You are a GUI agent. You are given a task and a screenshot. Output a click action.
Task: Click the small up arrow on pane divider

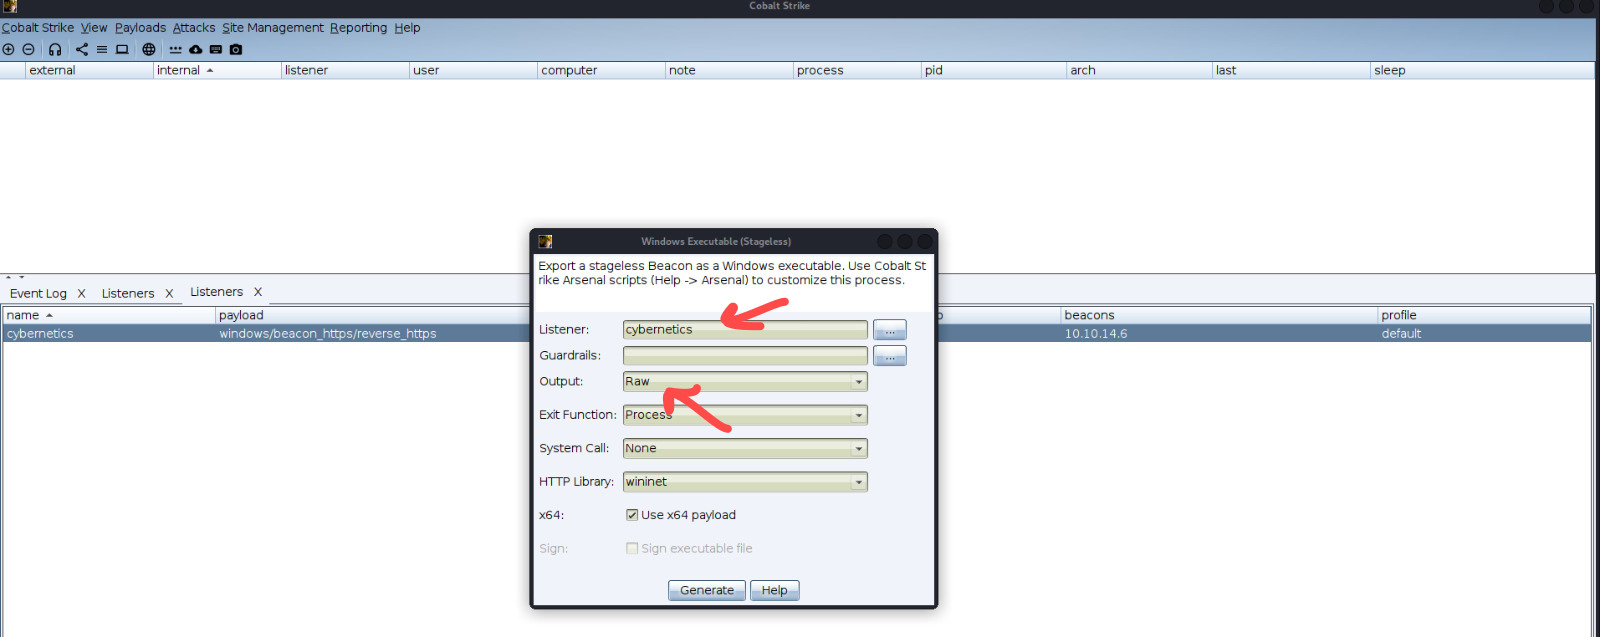click(x=8, y=277)
